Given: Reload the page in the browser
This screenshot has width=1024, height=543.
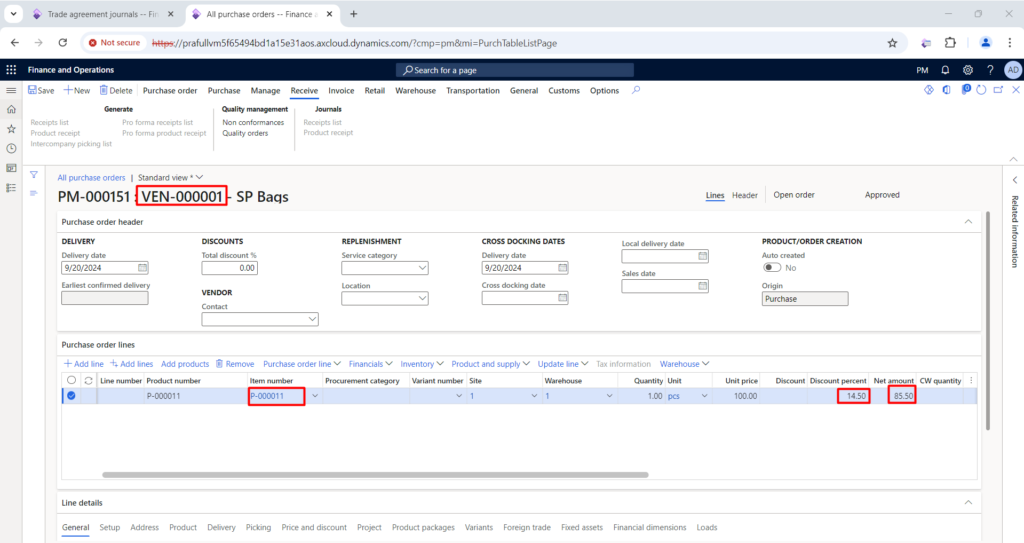Looking at the screenshot, I should tap(63, 43).
